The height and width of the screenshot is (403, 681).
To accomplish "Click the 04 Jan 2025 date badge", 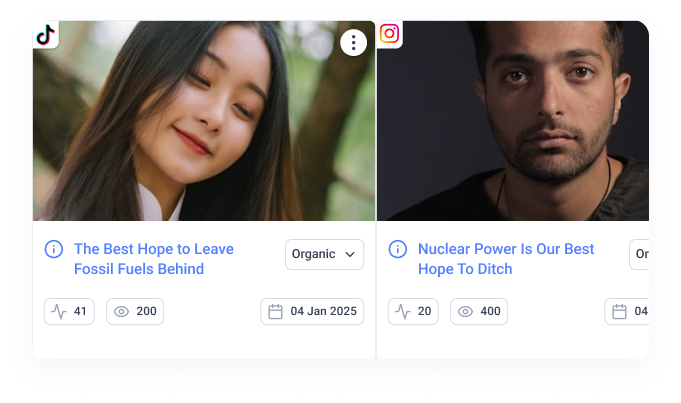I will pos(312,311).
